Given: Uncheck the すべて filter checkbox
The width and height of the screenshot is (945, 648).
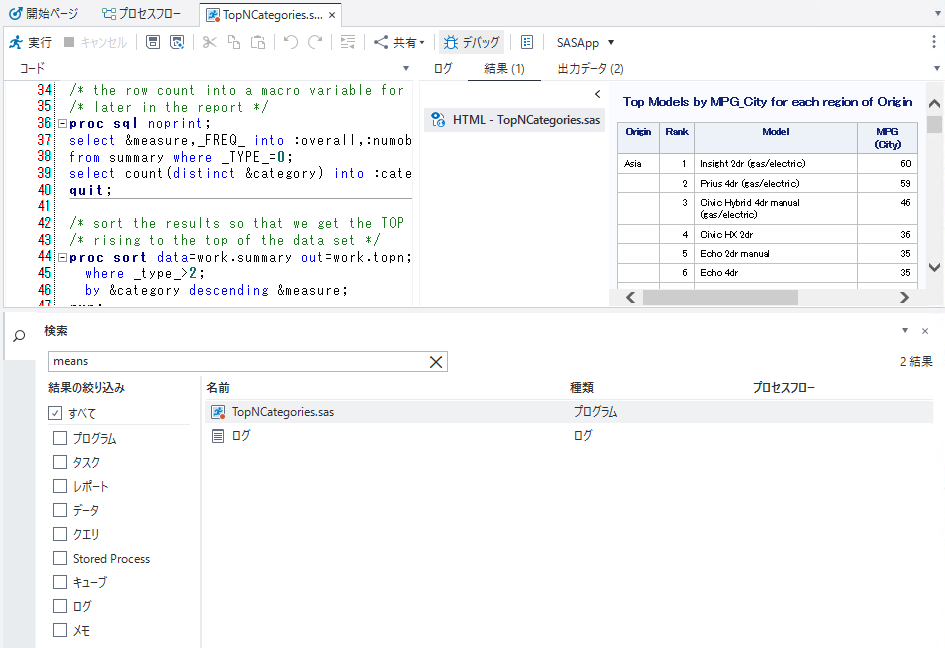Looking at the screenshot, I should (55, 413).
